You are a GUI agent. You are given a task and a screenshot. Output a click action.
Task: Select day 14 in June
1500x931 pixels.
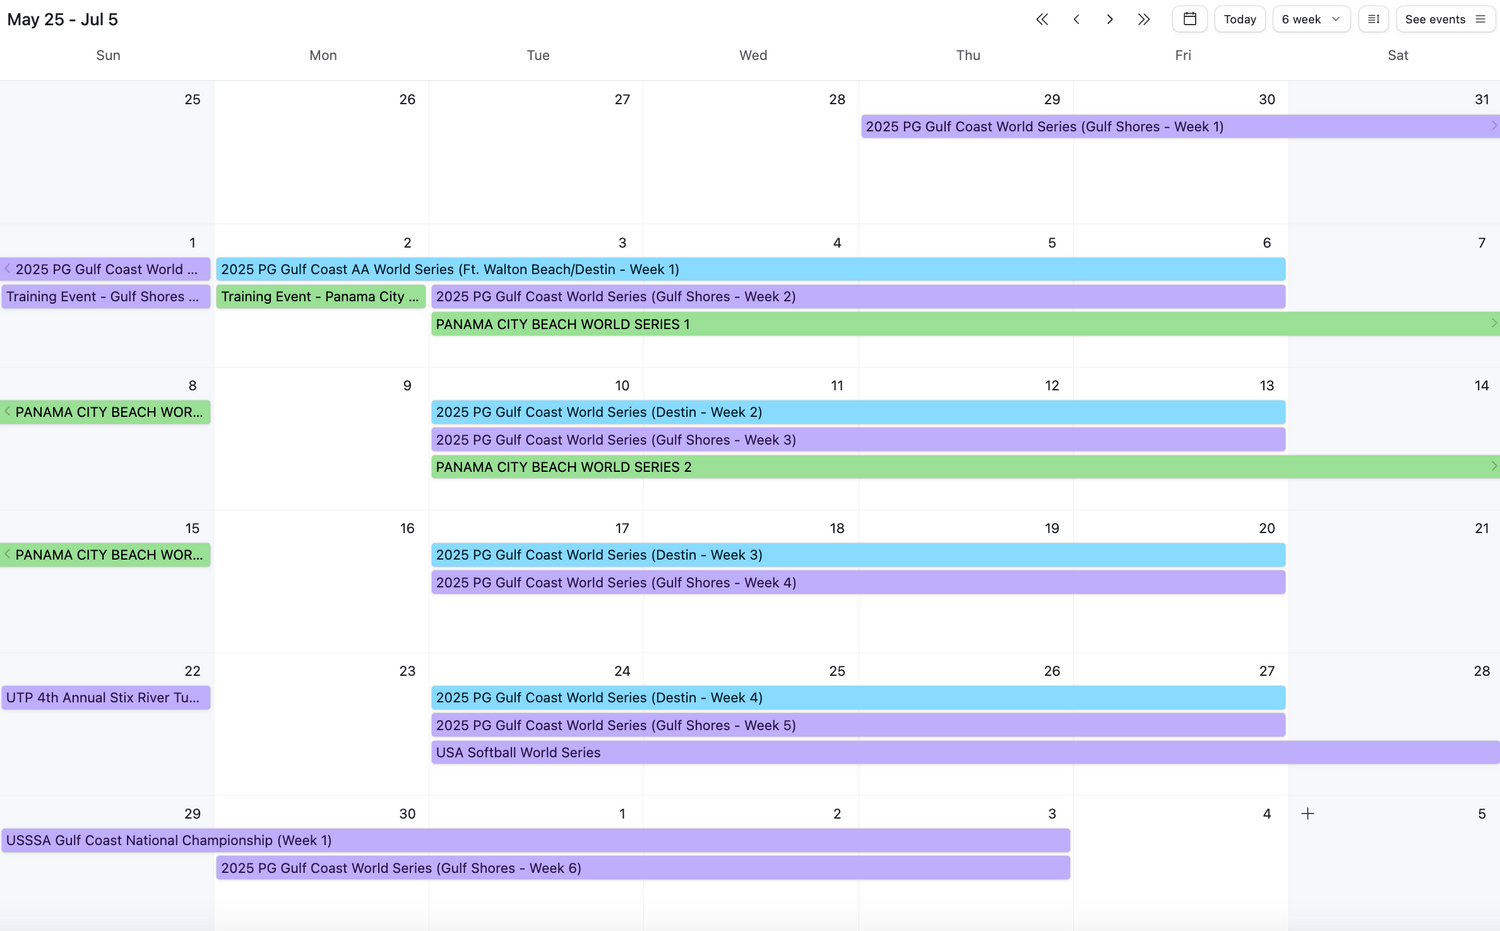(x=1482, y=386)
